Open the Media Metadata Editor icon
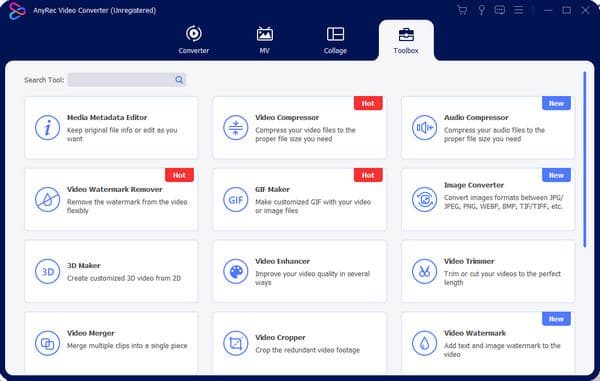 click(47, 127)
